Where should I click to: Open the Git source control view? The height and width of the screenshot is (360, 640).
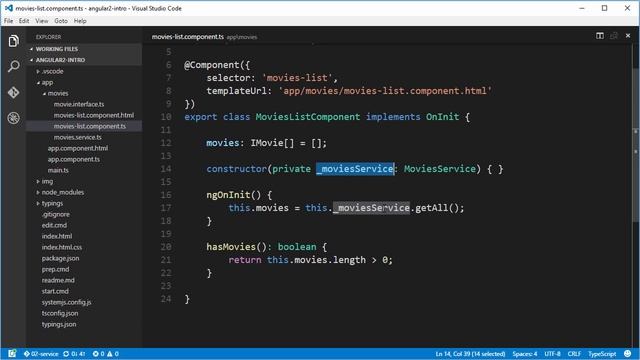pyautogui.click(x=13, y=93)
